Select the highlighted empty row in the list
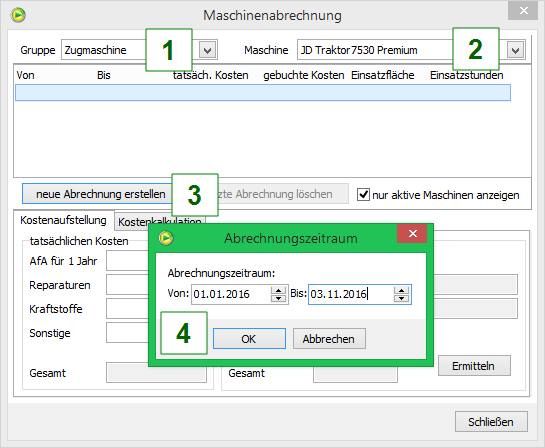The height and width of the screenshot is (448, 545). 263,93
